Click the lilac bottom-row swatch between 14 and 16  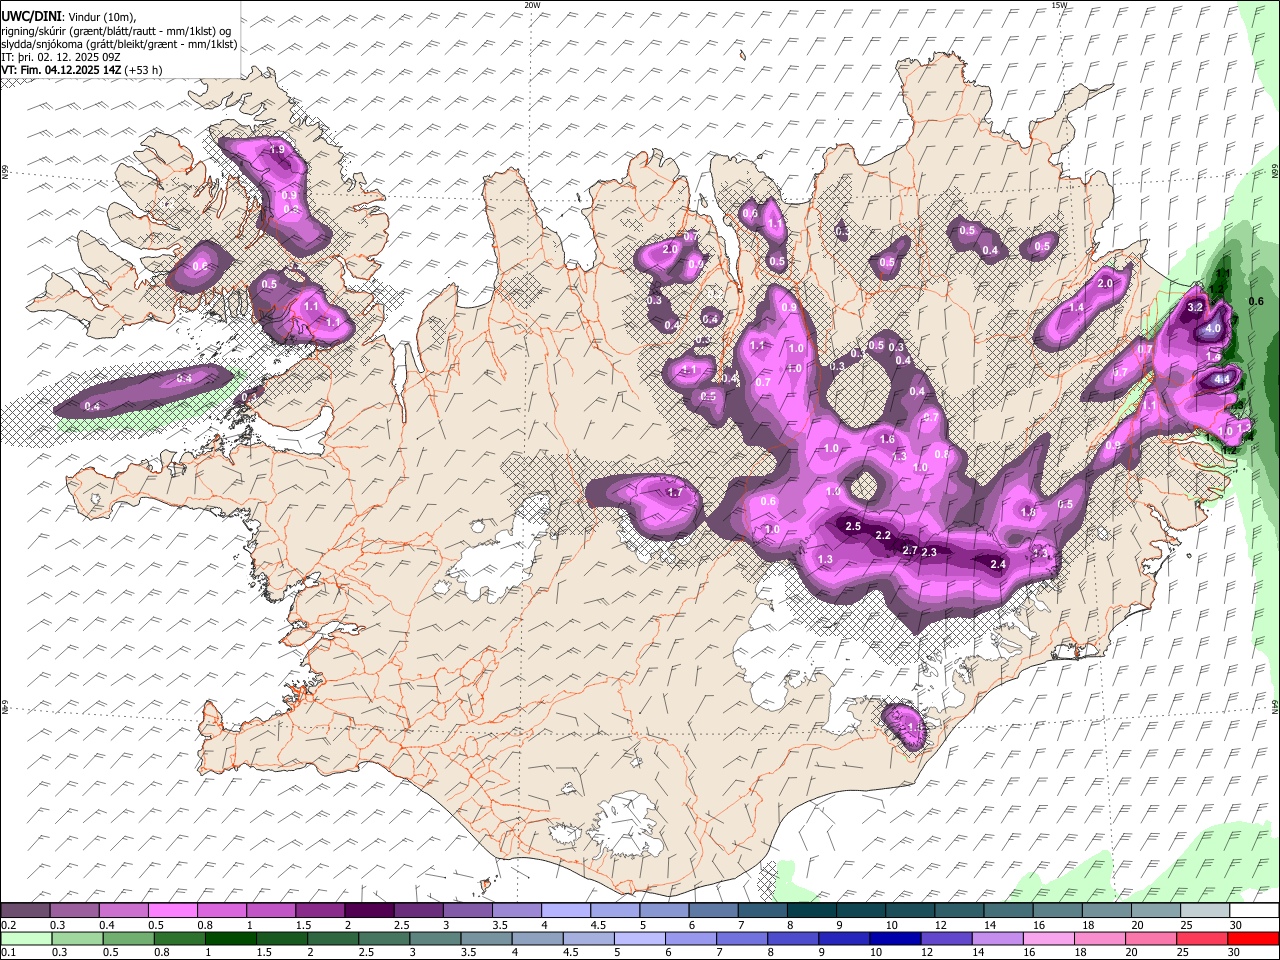coord(997,939)
